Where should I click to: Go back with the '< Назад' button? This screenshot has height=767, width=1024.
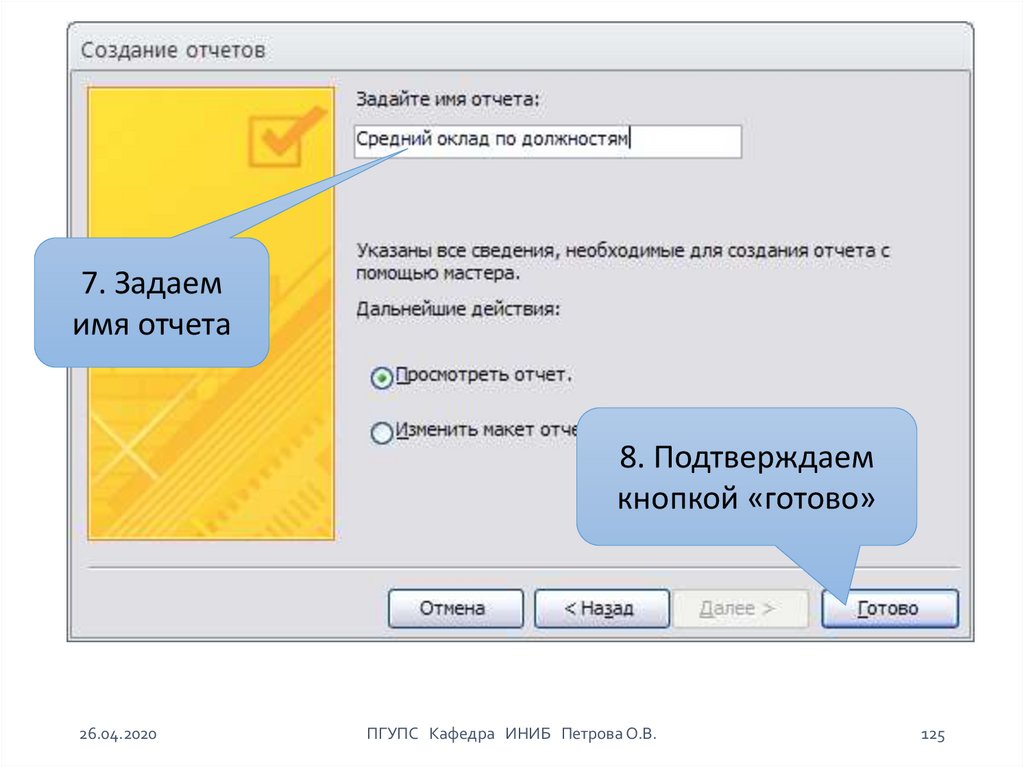click(x=601, y=608)
